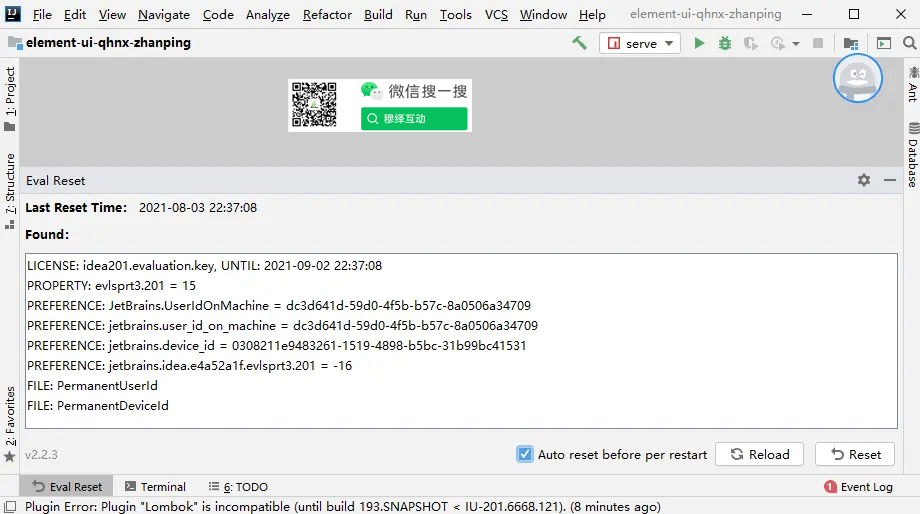The width and height of the screenshot is (920, 514).
Task: Open the Refactor menu
Action: (x=327, y=14)
